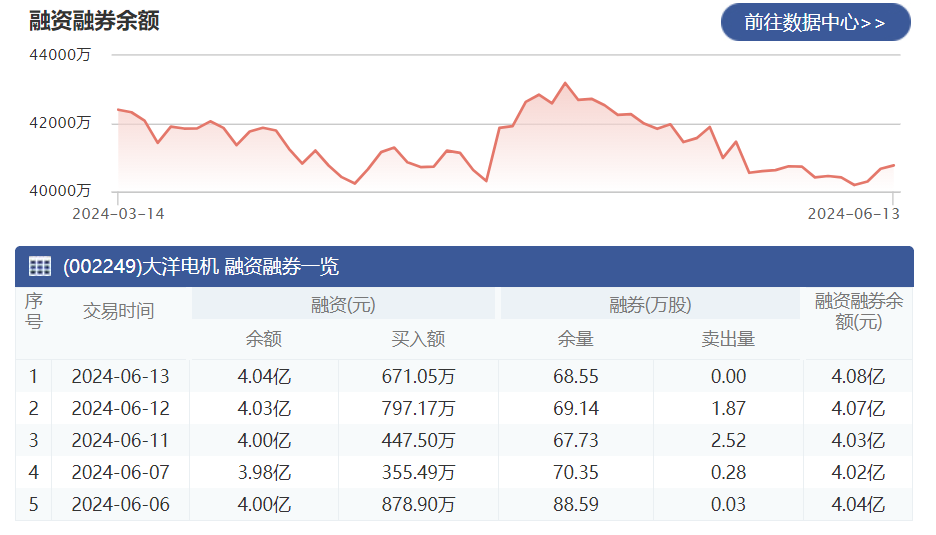Click the highest peak of the chart line

tap(565, 84)
